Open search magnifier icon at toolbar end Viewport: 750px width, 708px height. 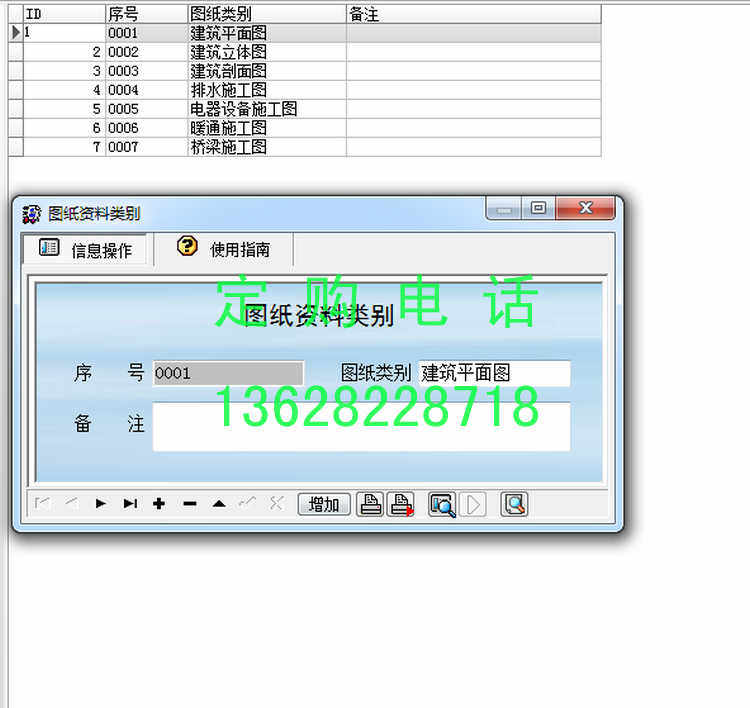(x=514, y=504)
